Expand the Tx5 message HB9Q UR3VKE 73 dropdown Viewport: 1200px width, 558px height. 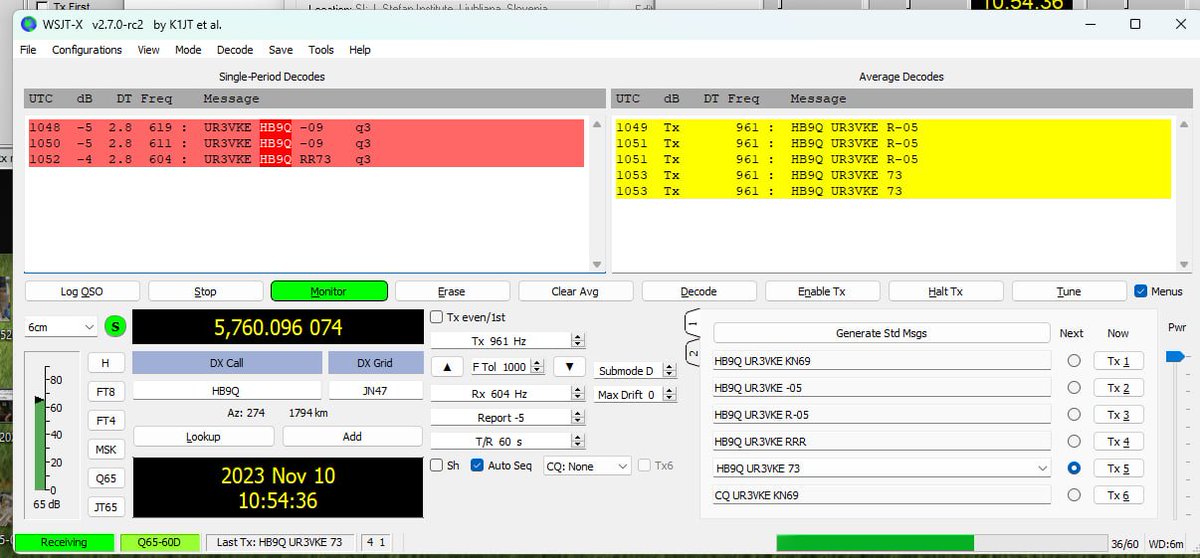click(1042, 468)
